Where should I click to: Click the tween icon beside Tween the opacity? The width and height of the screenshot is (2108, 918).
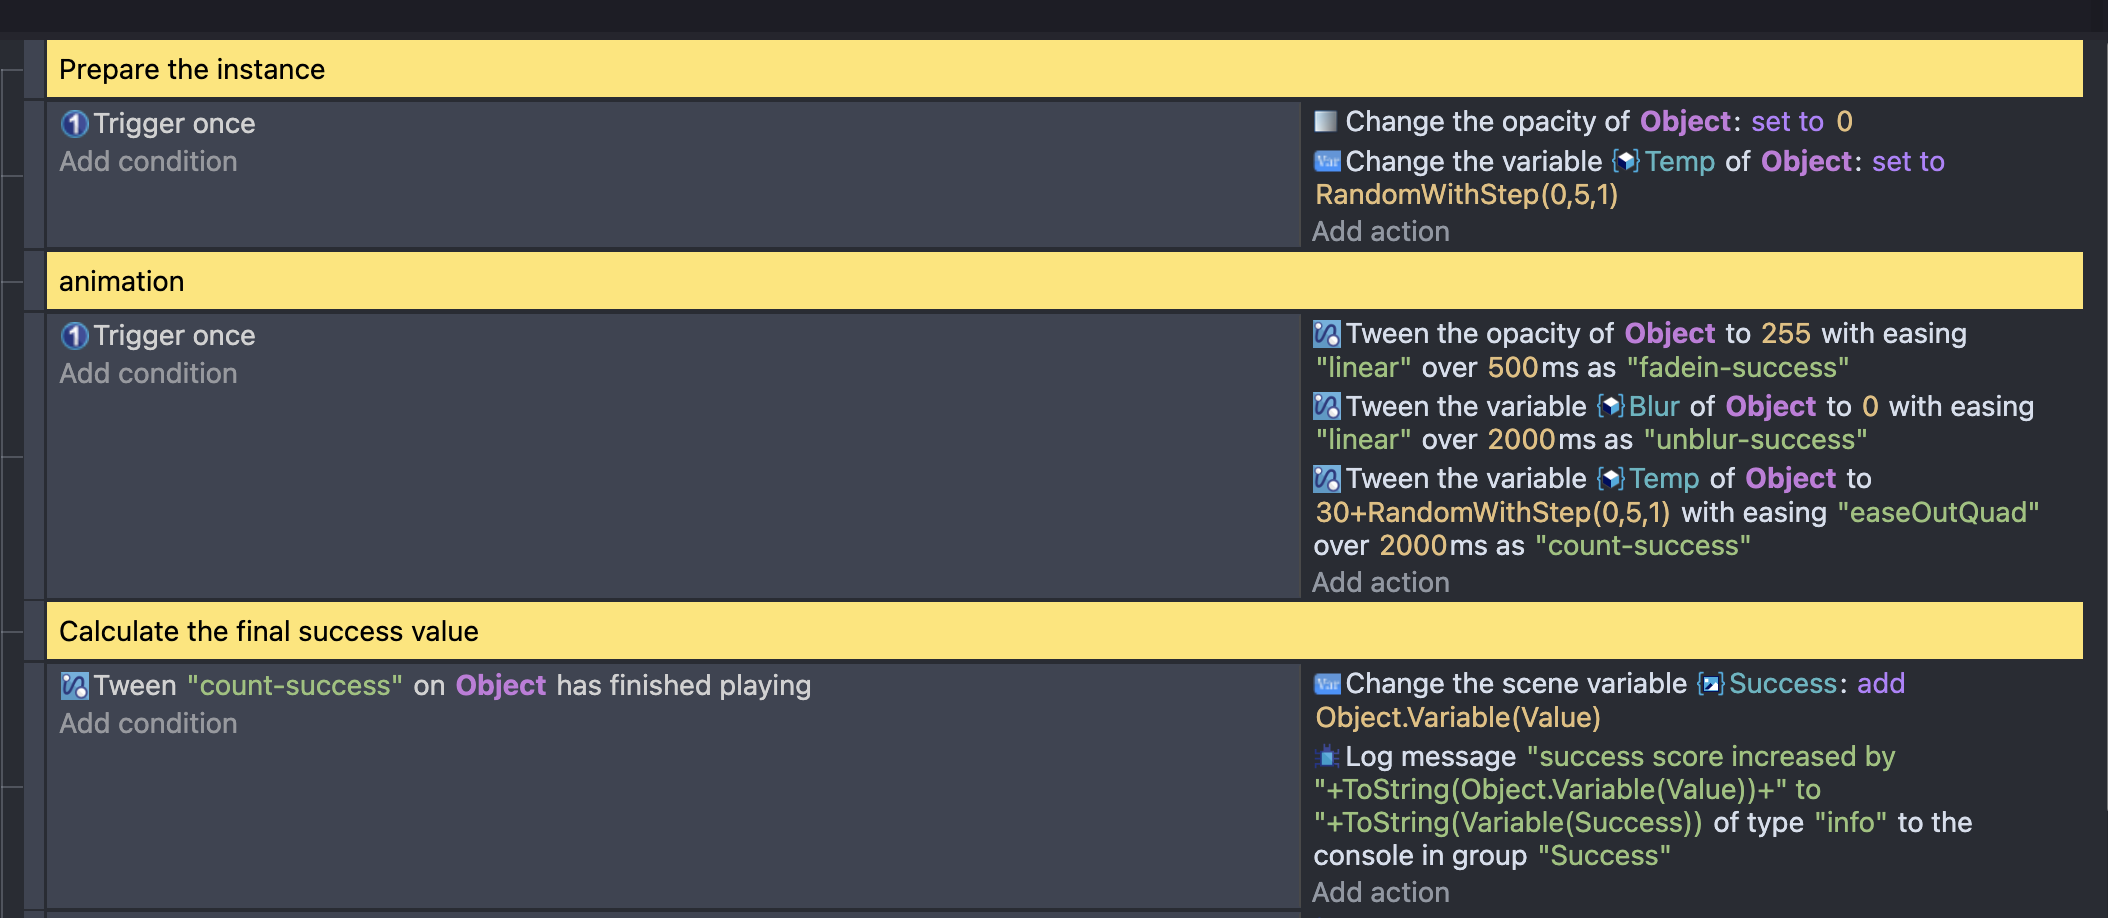tap(1327, 334)
